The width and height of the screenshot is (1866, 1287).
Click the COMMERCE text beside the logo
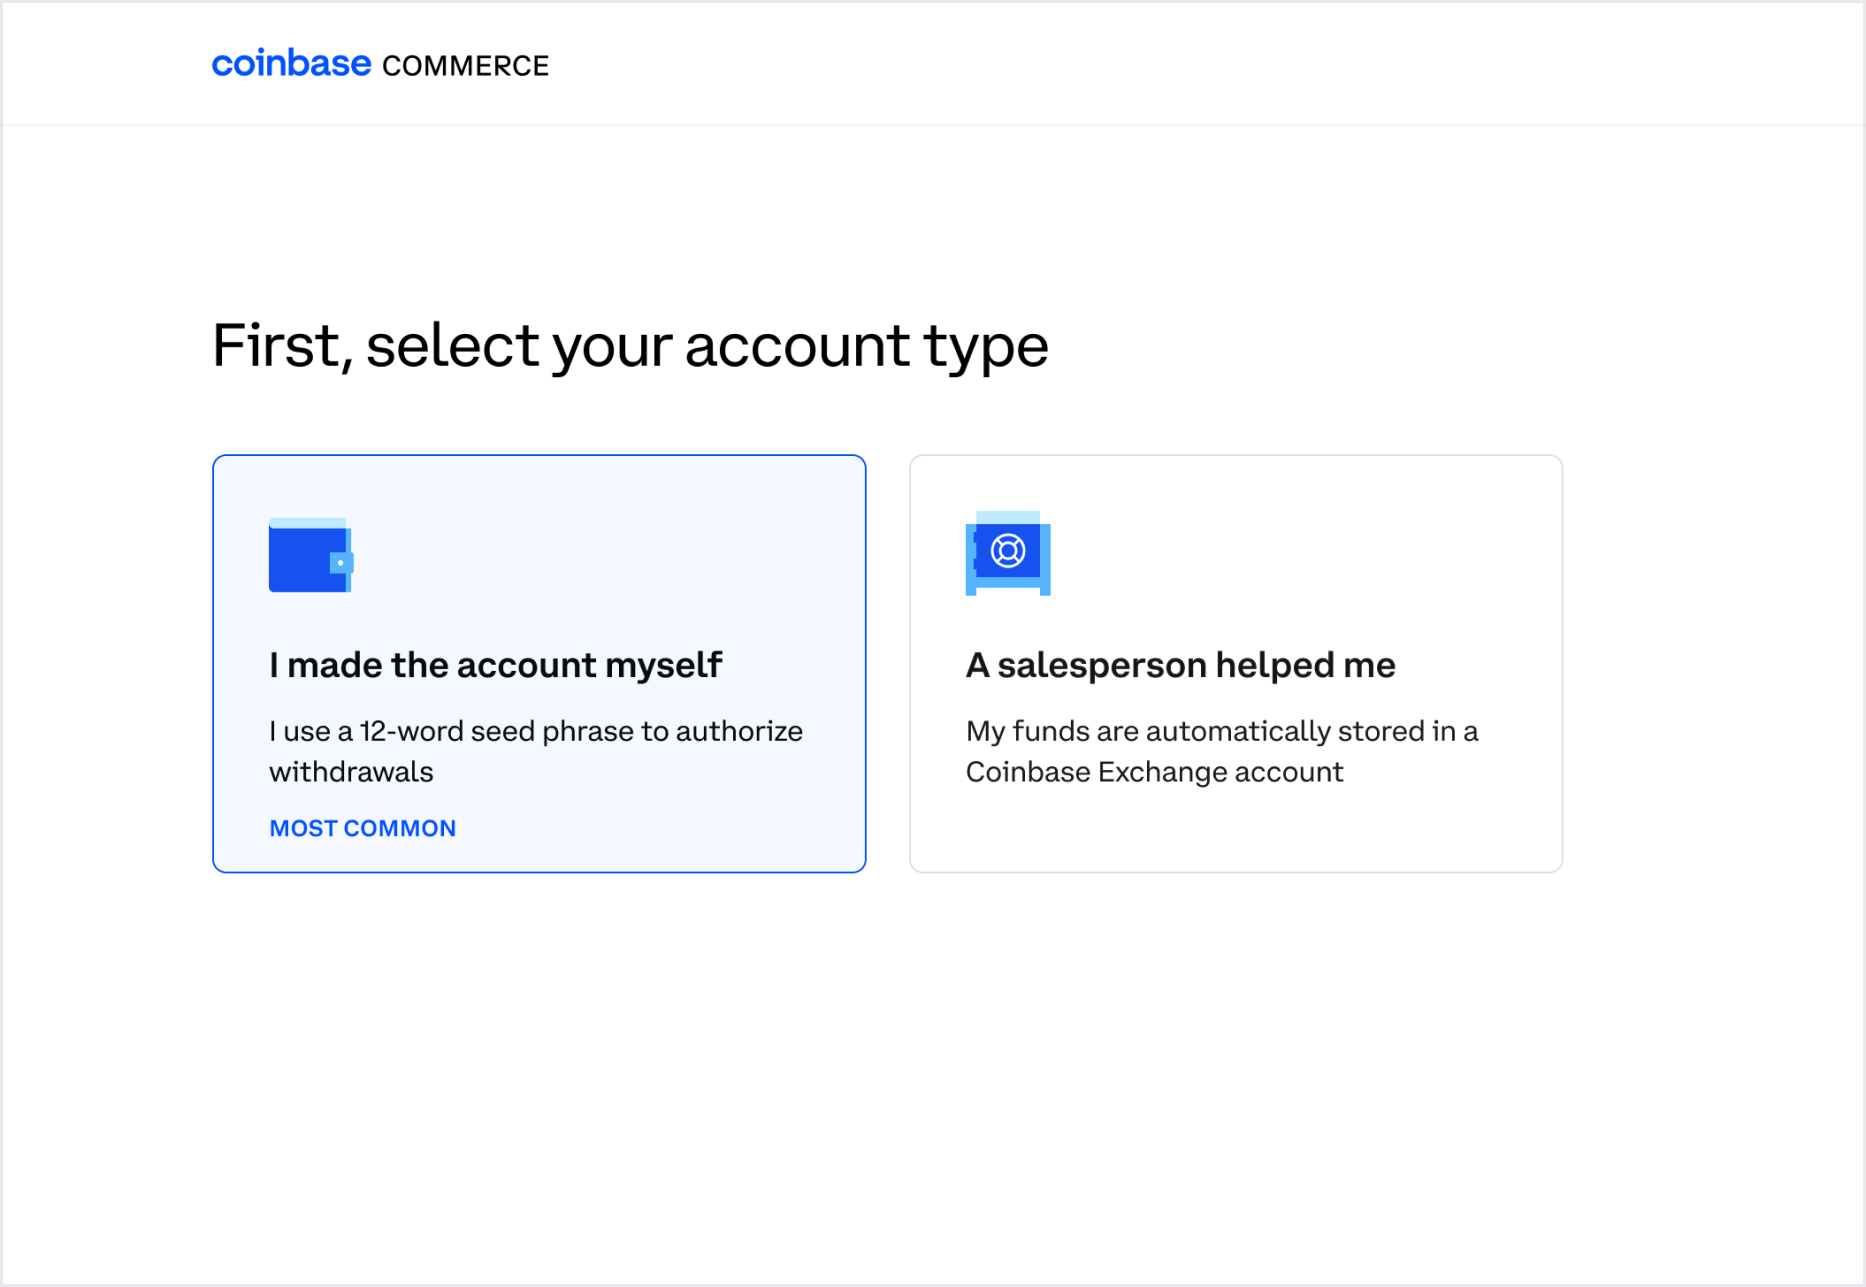tap(465, 66)
